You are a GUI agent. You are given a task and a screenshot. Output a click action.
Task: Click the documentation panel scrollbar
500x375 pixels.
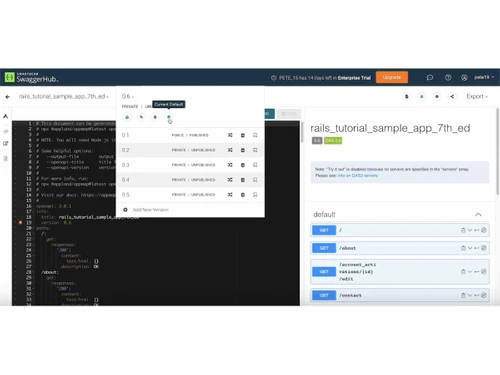[497, 152]
